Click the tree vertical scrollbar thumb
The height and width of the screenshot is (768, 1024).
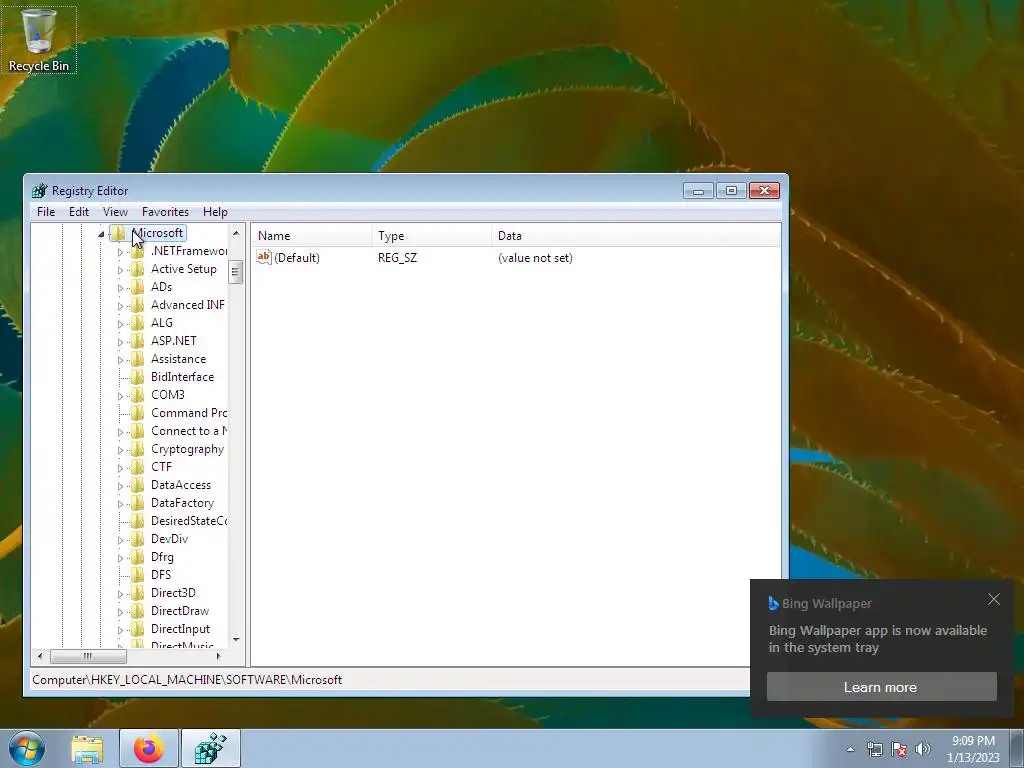(x=236, y=272)
